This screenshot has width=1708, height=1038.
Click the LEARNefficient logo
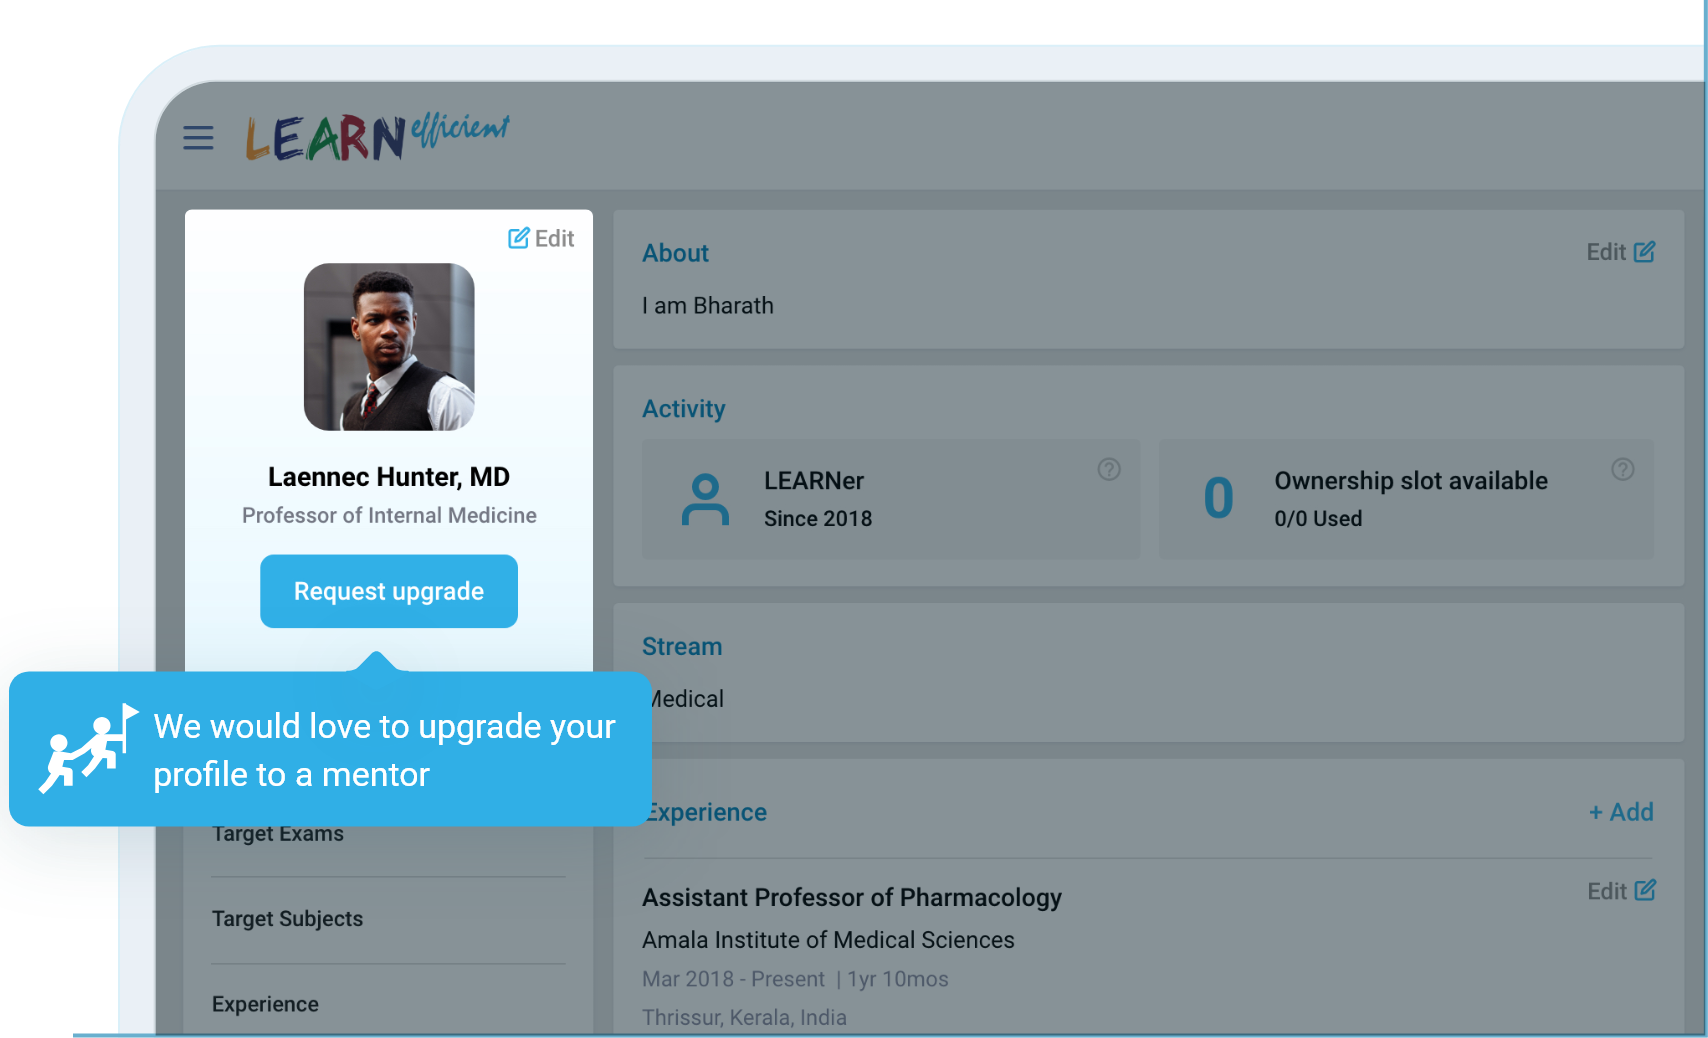tap(377, 137)
